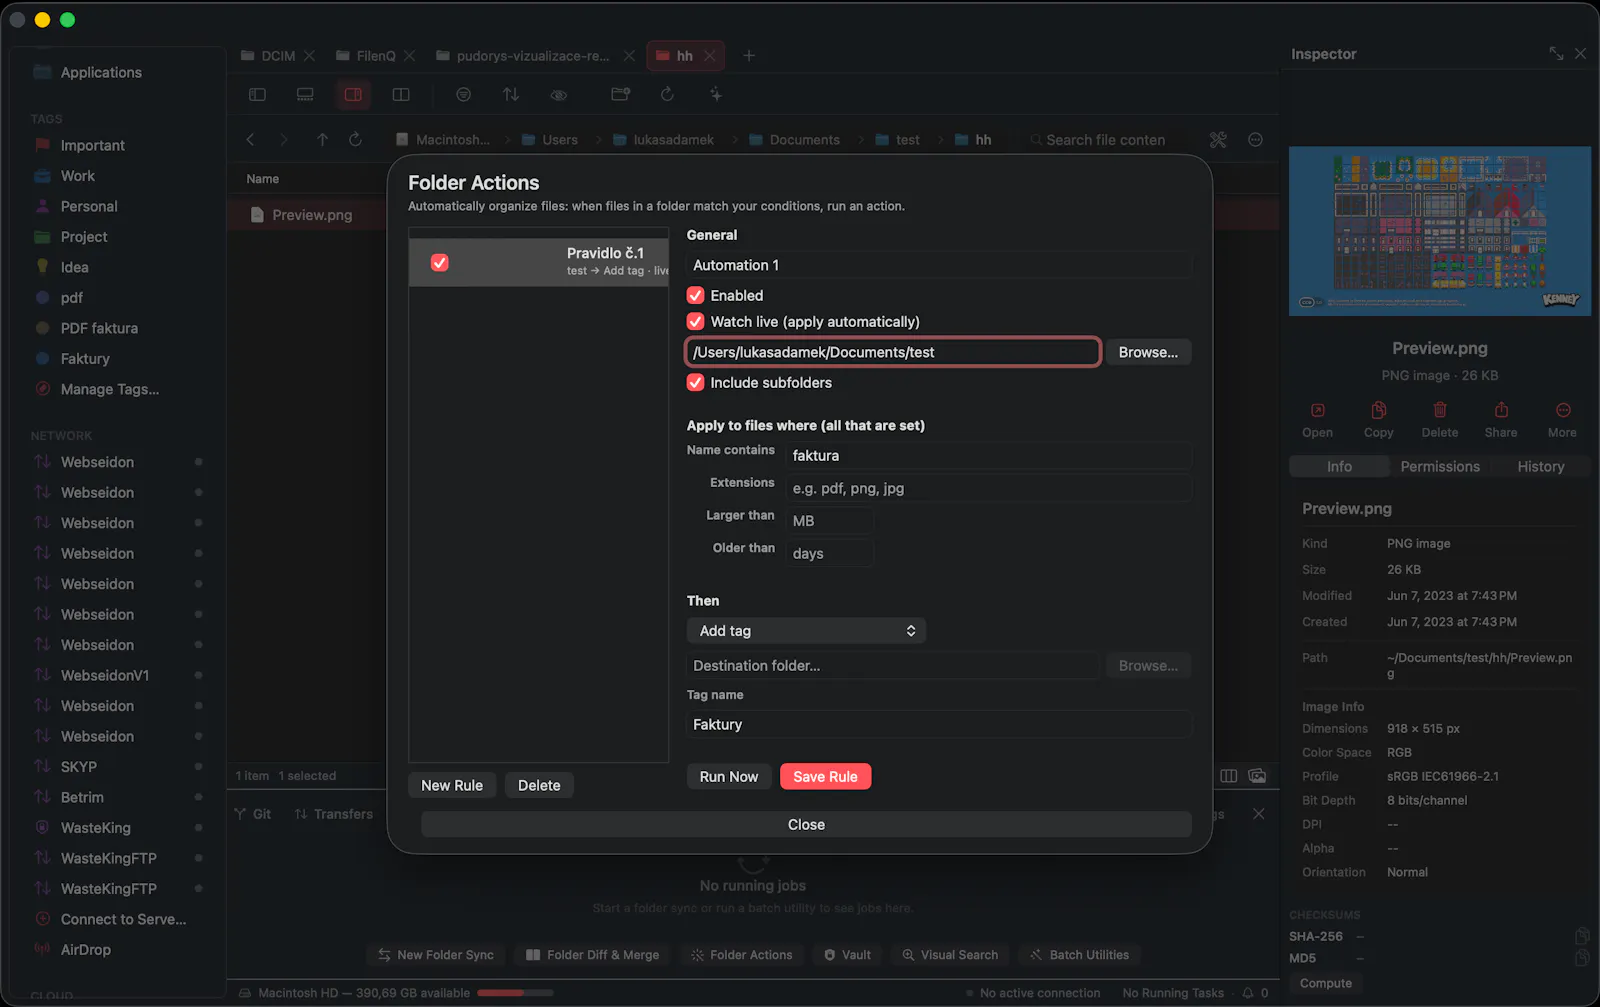The width and height of the screenshot is (1600, 1007).
Task: Select the Info tab in Inspector
Action: (x=1340, y=467)
